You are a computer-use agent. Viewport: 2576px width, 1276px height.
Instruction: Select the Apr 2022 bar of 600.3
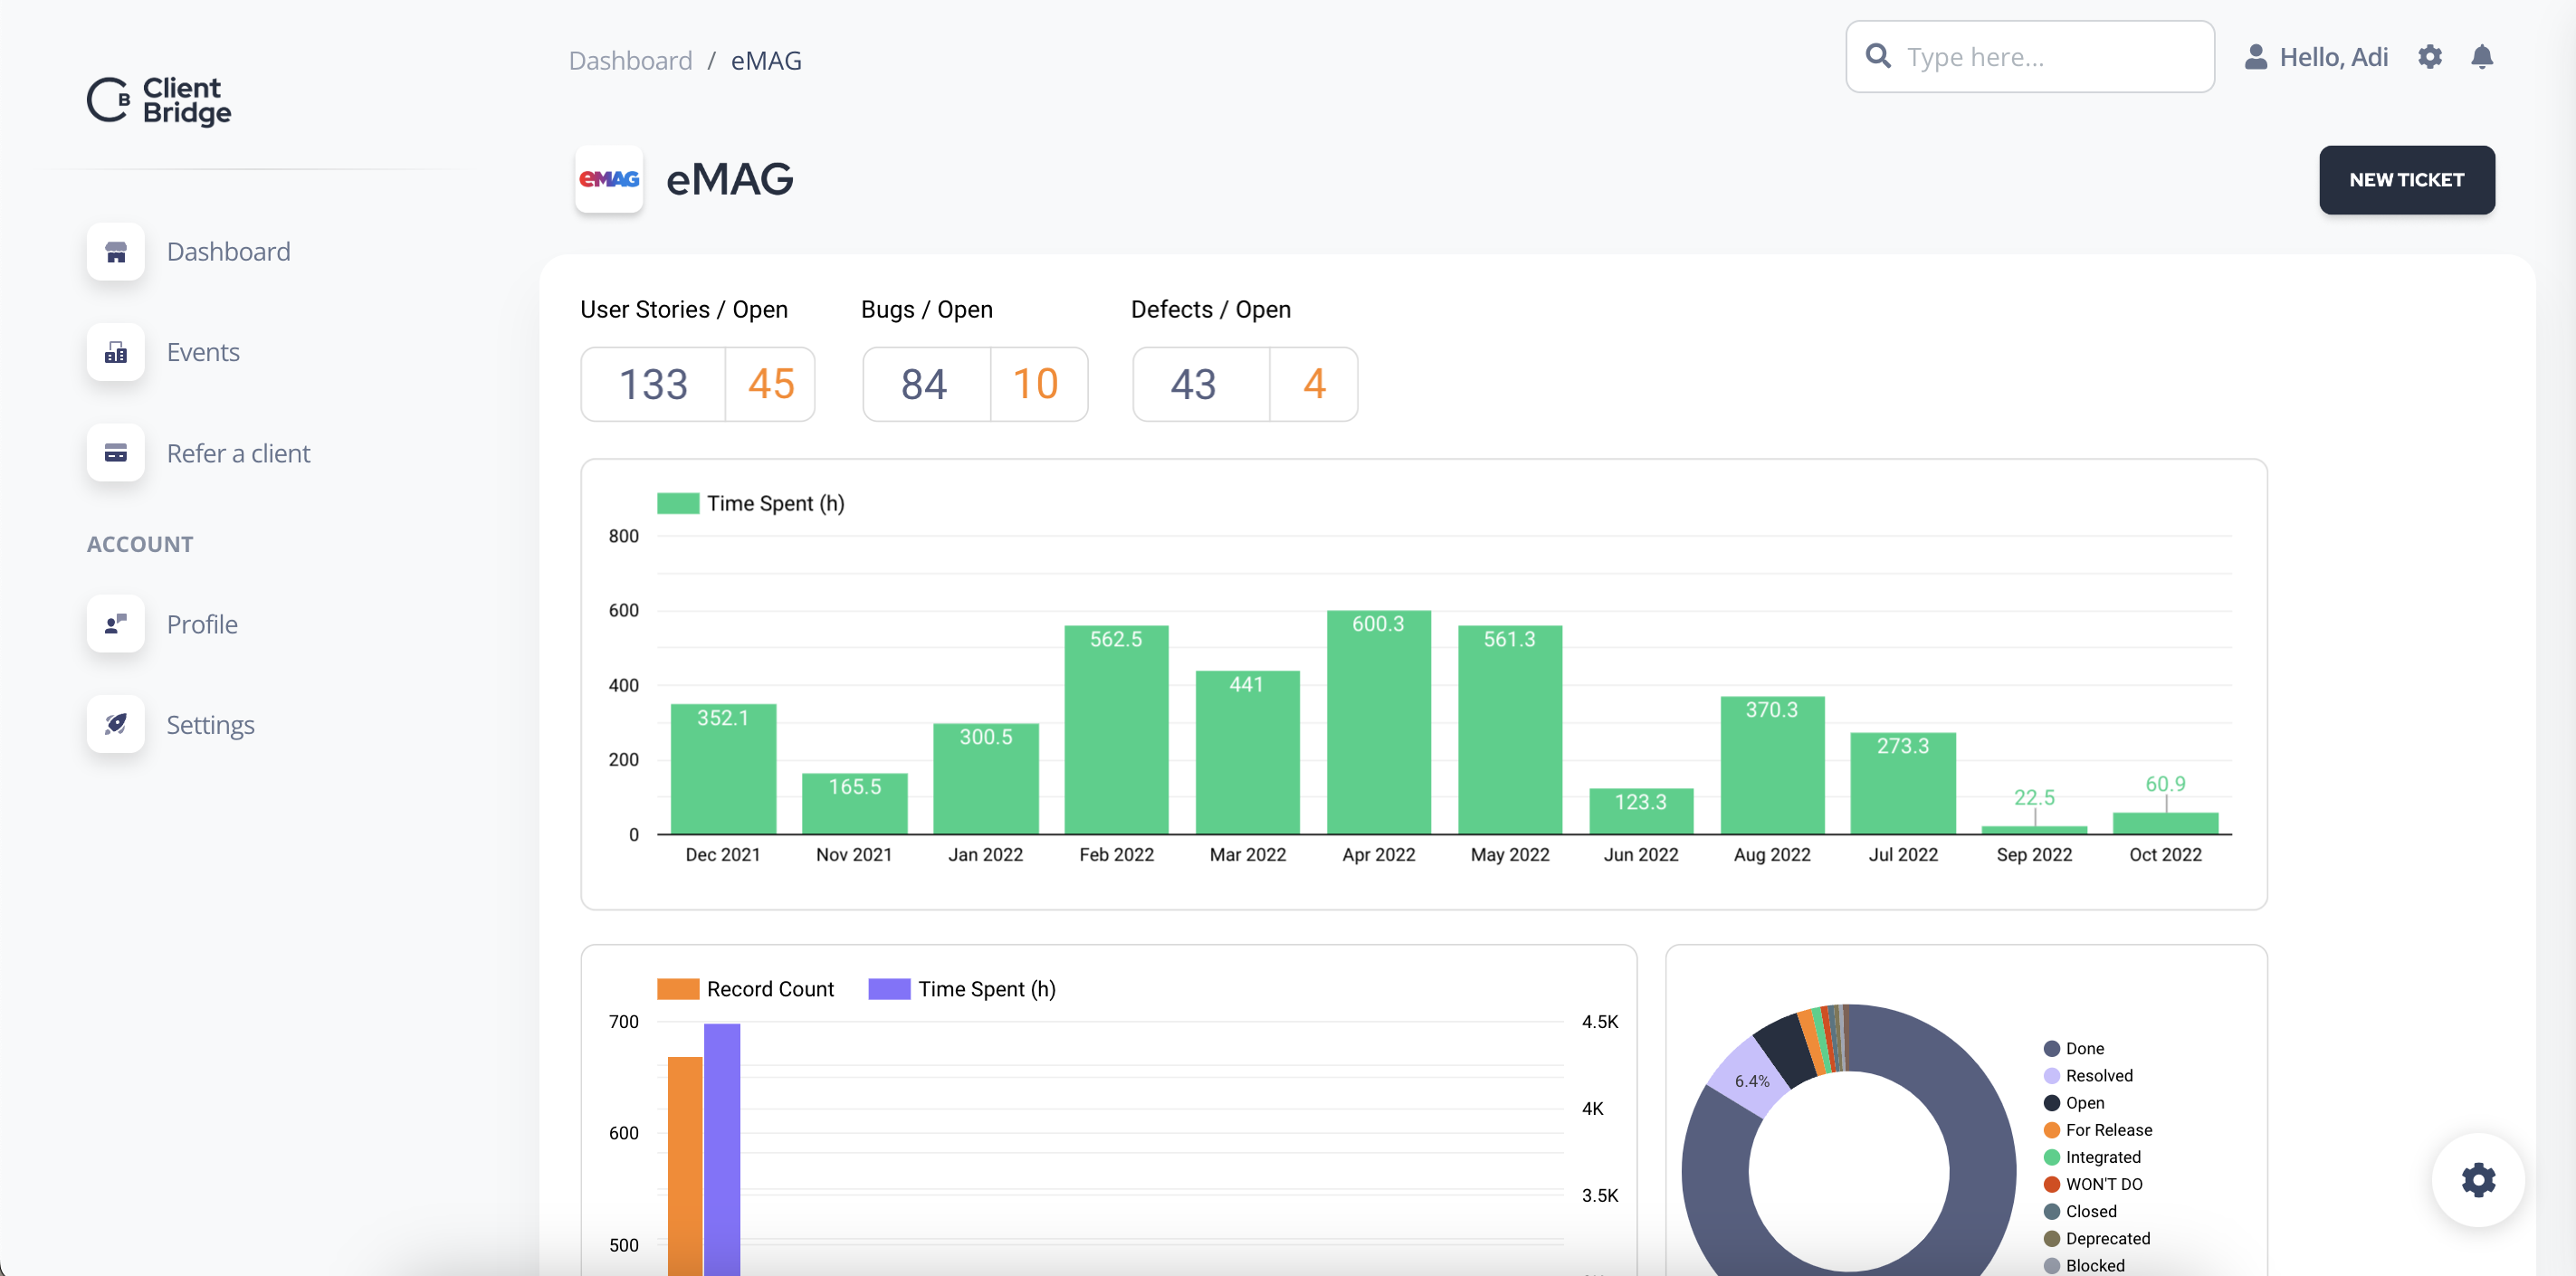click(x=1378, y=720)
